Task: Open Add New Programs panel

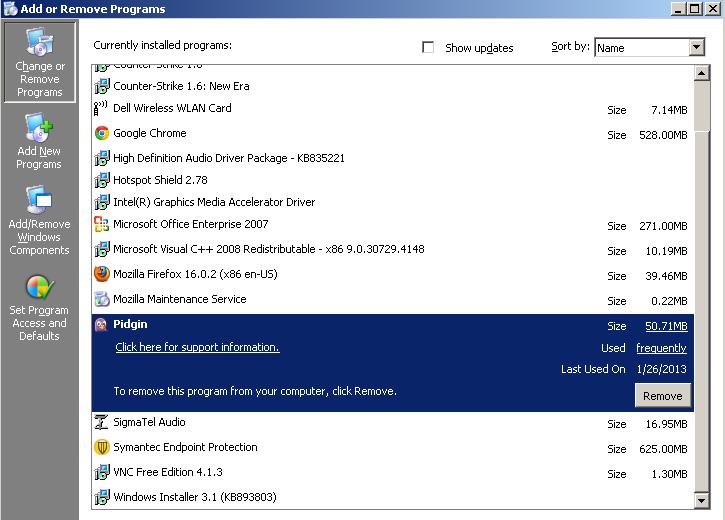Action: pos(39,142)
